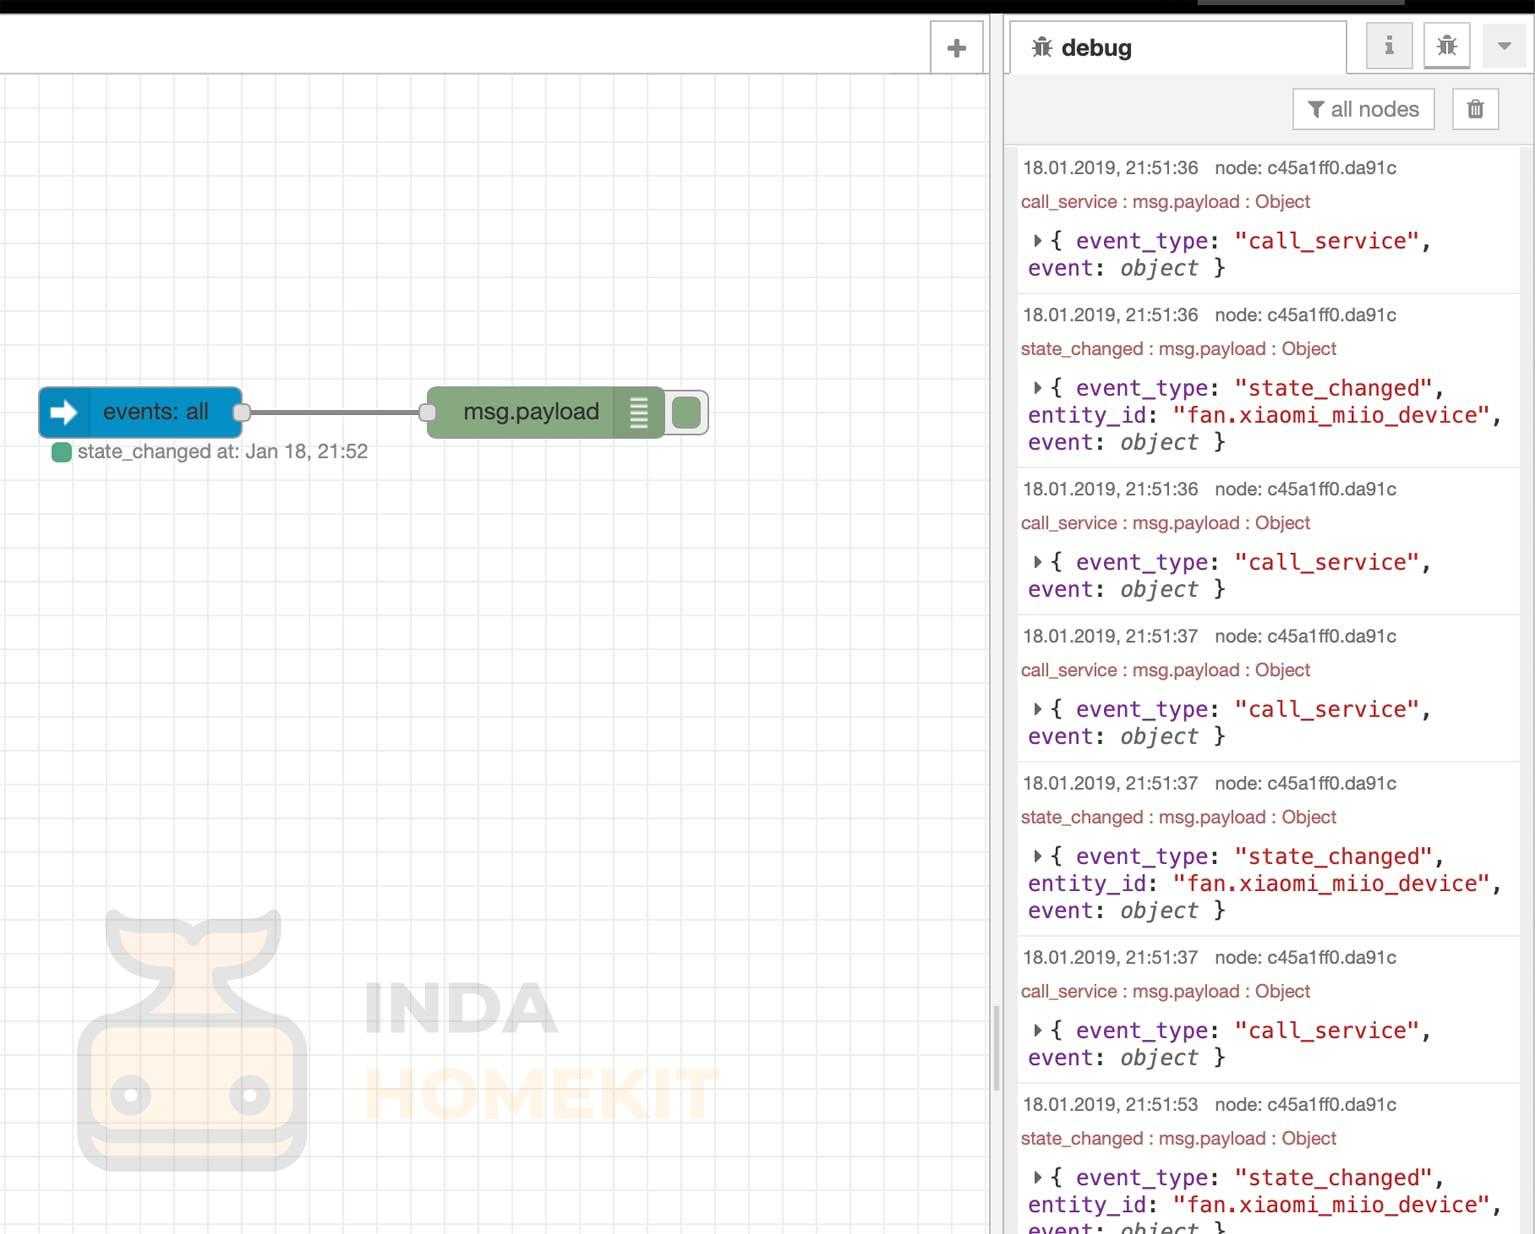
Task: Click the events: all node arrow icon
Action: 64,412
